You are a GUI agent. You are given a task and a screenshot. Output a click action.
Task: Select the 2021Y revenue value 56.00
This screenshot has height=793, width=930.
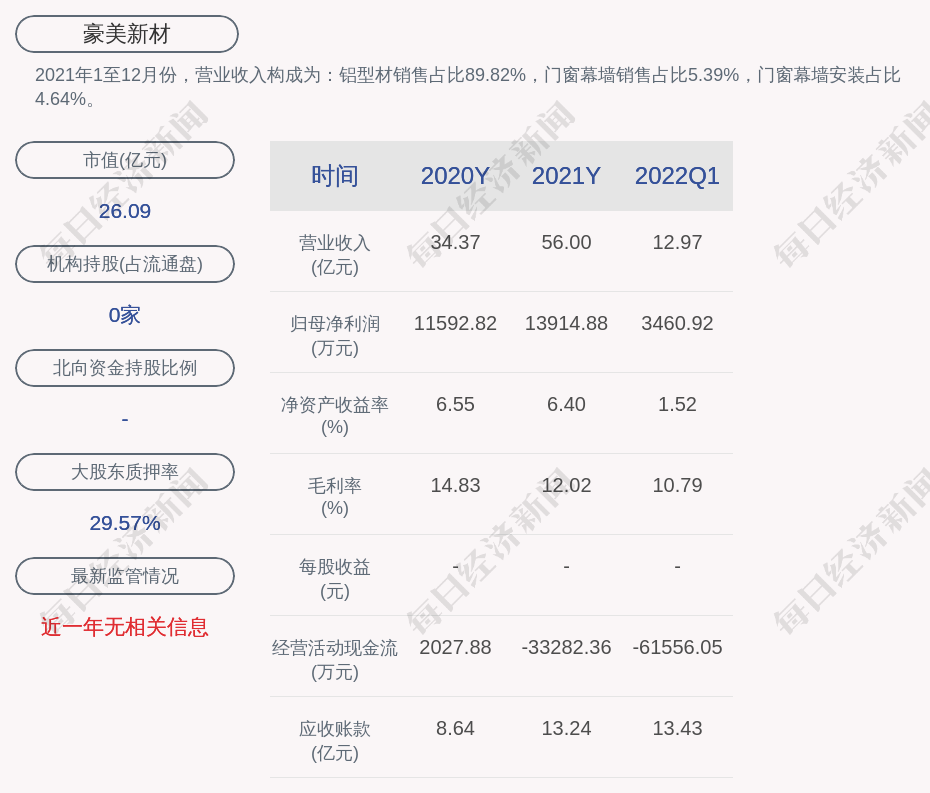566,242
